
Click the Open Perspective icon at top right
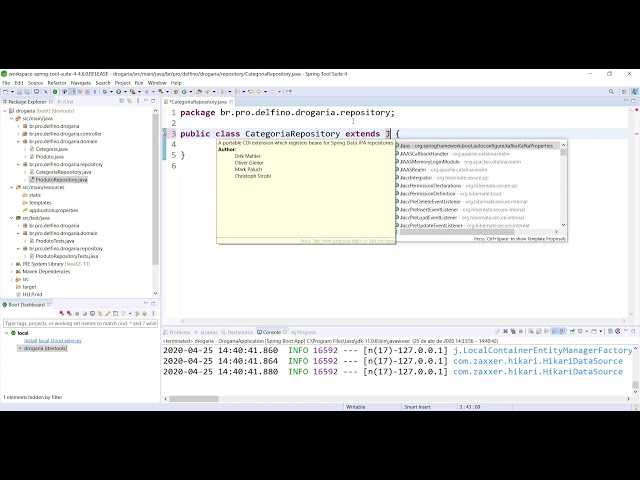(x=624, y=92)
